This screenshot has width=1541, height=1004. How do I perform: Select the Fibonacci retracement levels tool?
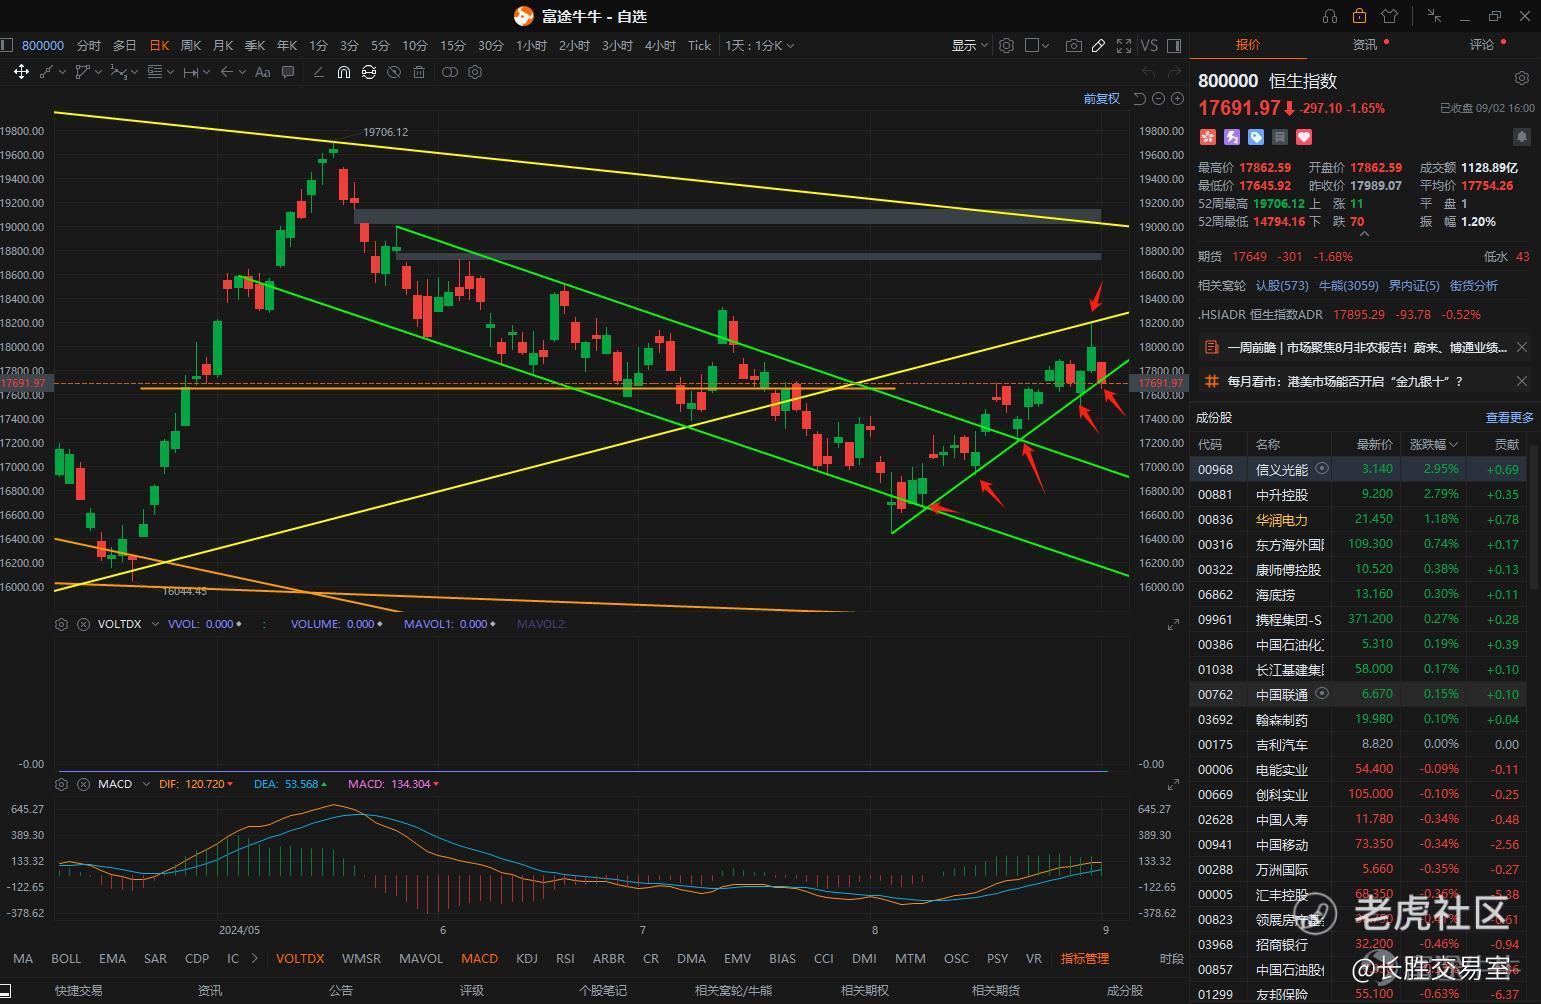coord(155,72)
